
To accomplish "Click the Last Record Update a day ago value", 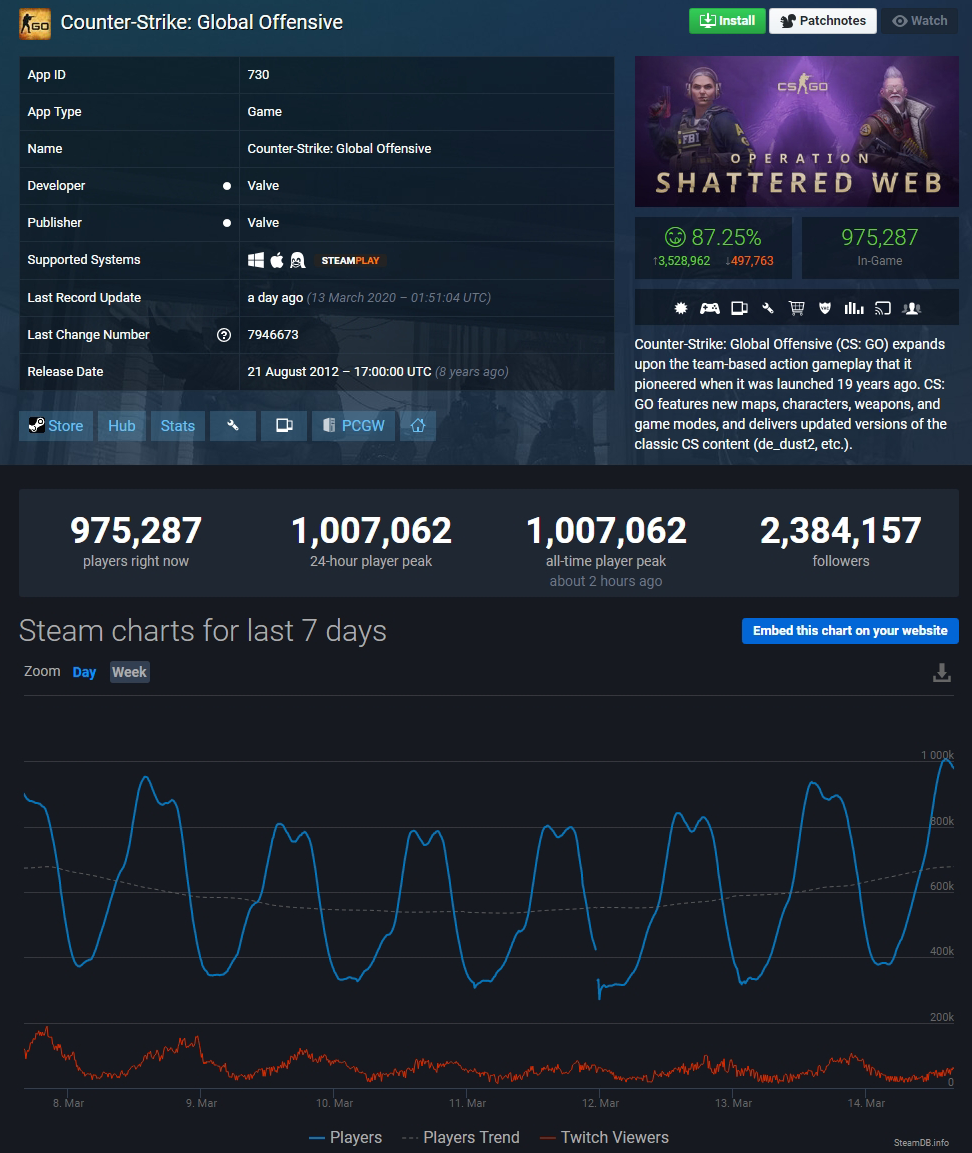I will coord(275,298).
